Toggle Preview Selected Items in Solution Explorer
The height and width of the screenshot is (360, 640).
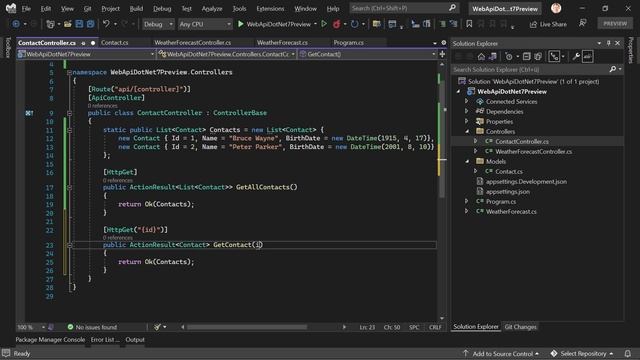coord(587,57)
